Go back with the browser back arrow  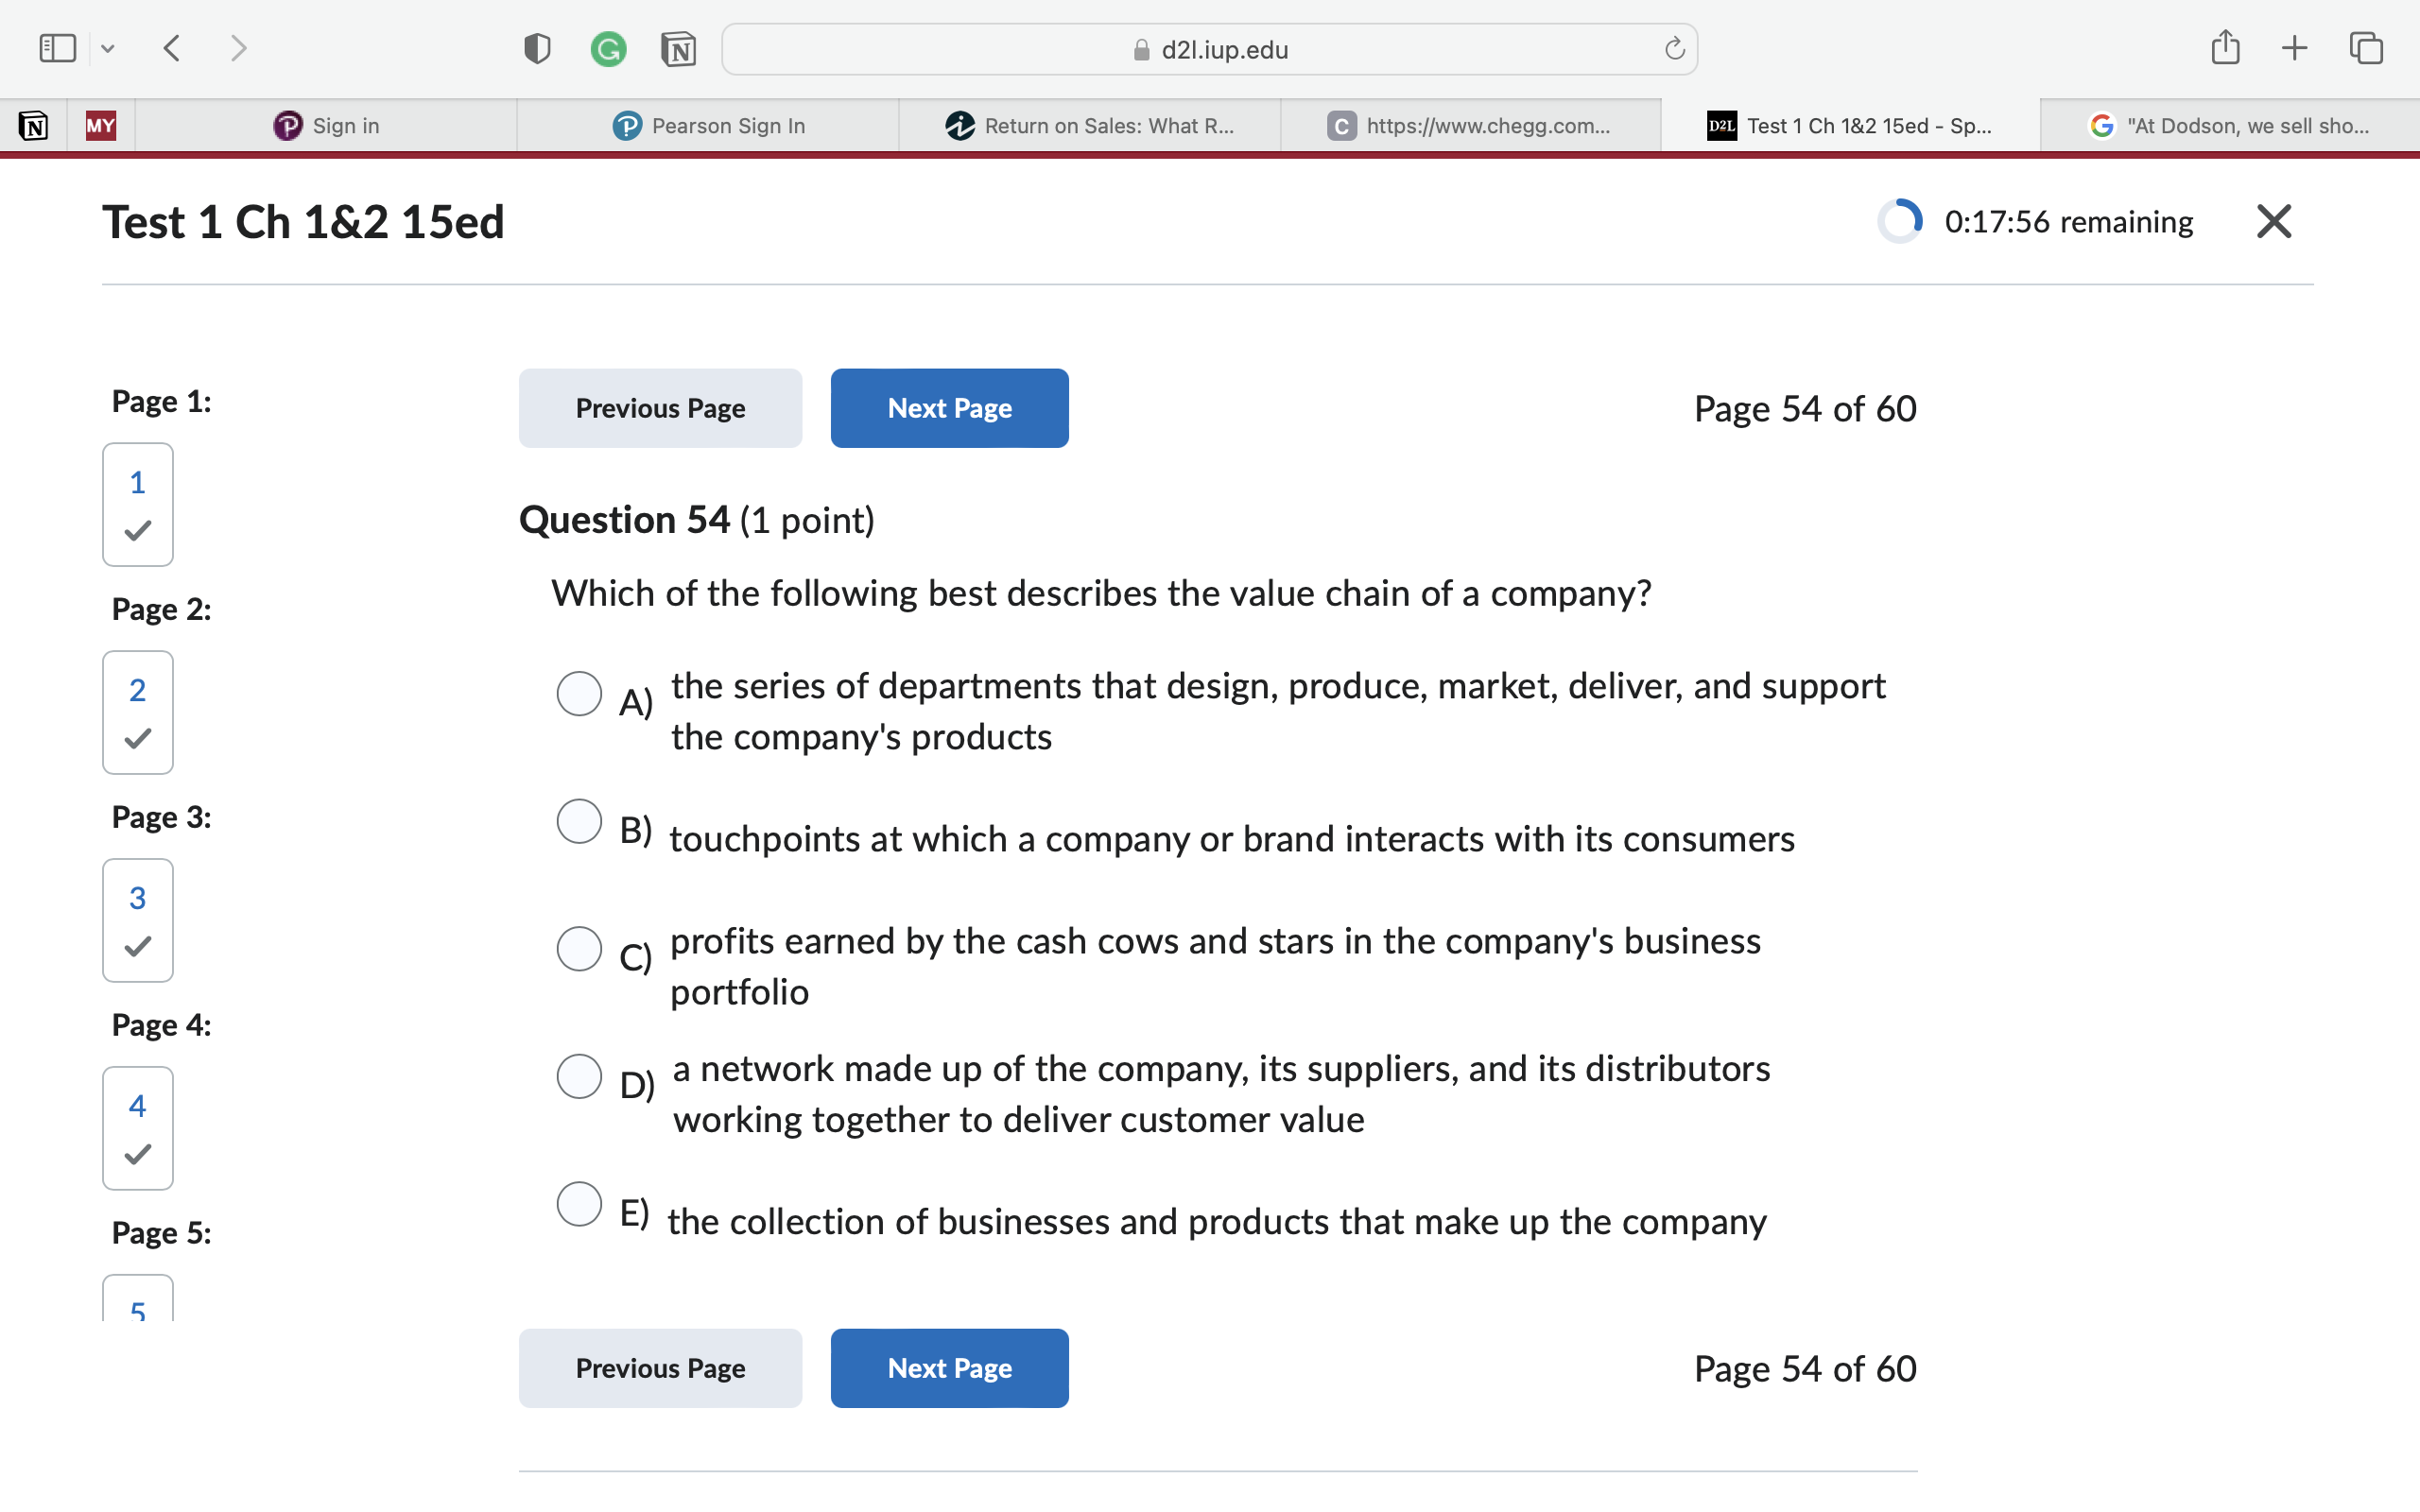click(x=172, y=48)
